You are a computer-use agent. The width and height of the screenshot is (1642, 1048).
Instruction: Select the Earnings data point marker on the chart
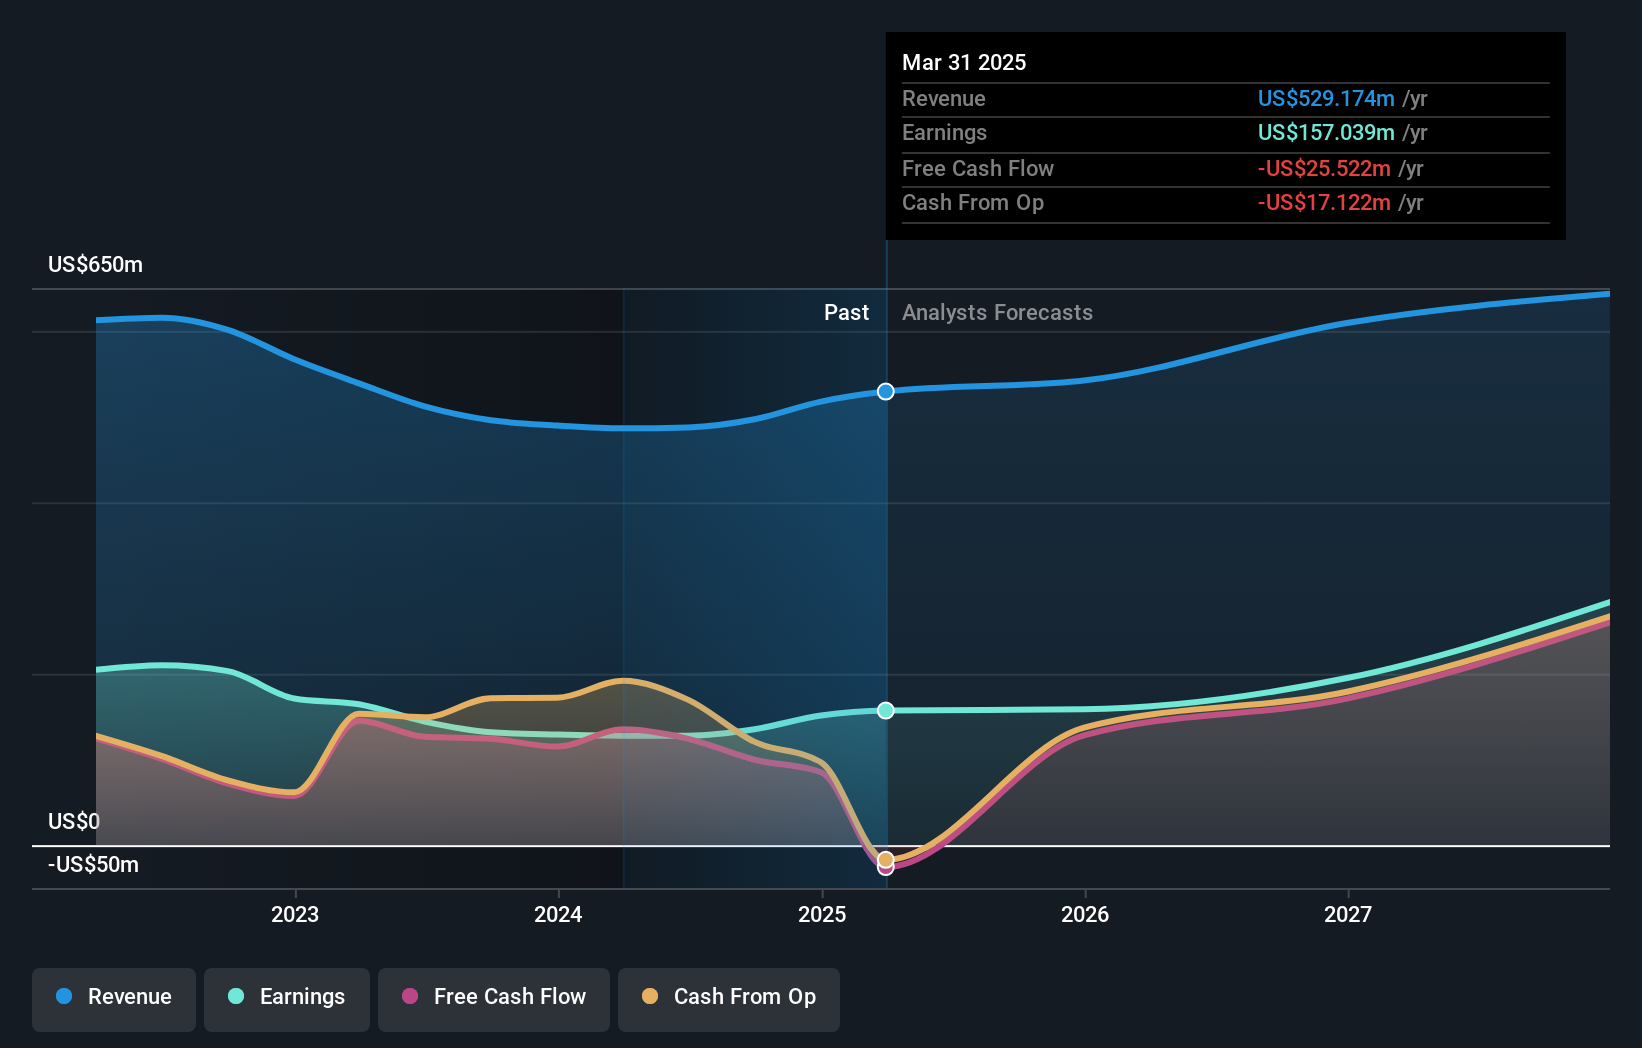coord(885,711)
